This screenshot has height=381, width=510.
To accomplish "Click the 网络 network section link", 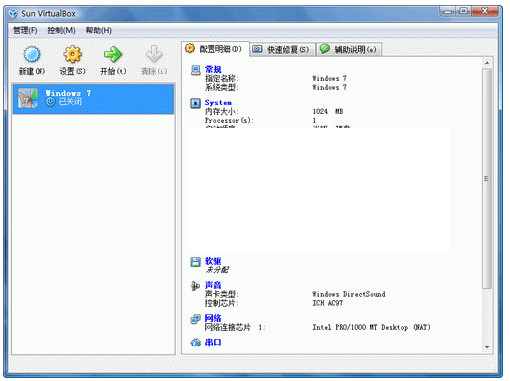I will point(213,318).
